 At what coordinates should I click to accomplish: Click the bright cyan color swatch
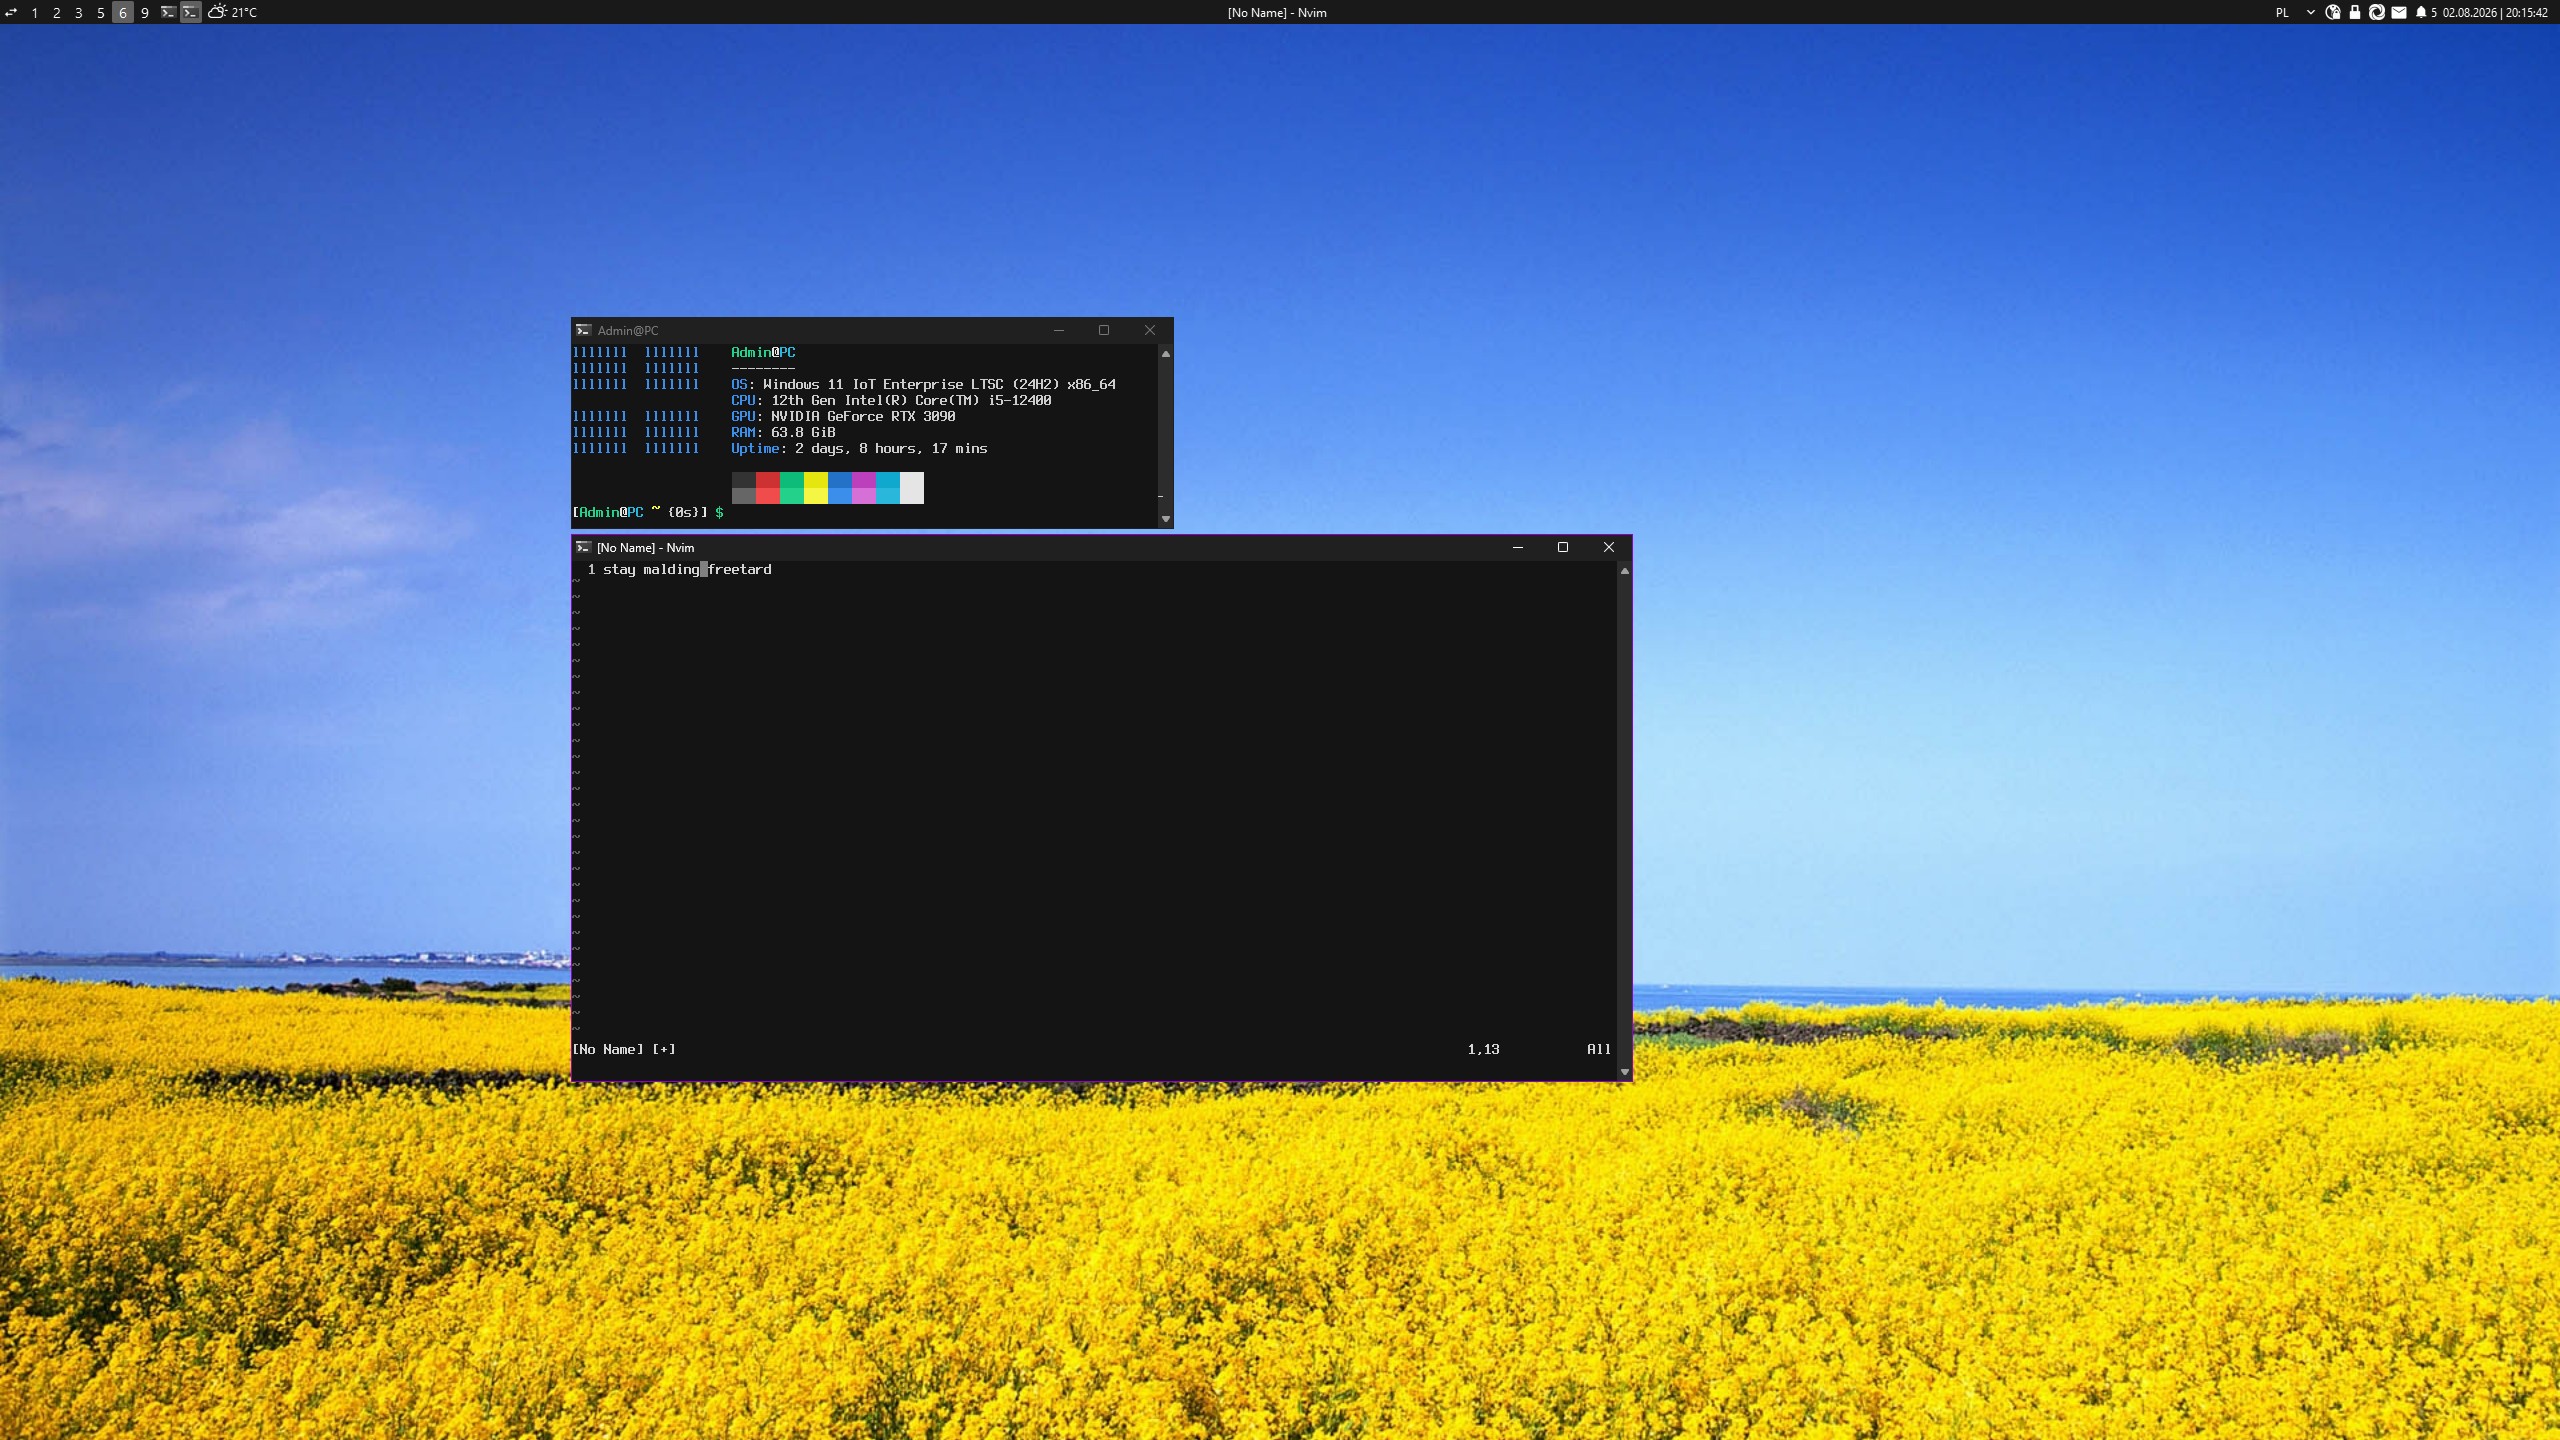(x=888, y=496)
